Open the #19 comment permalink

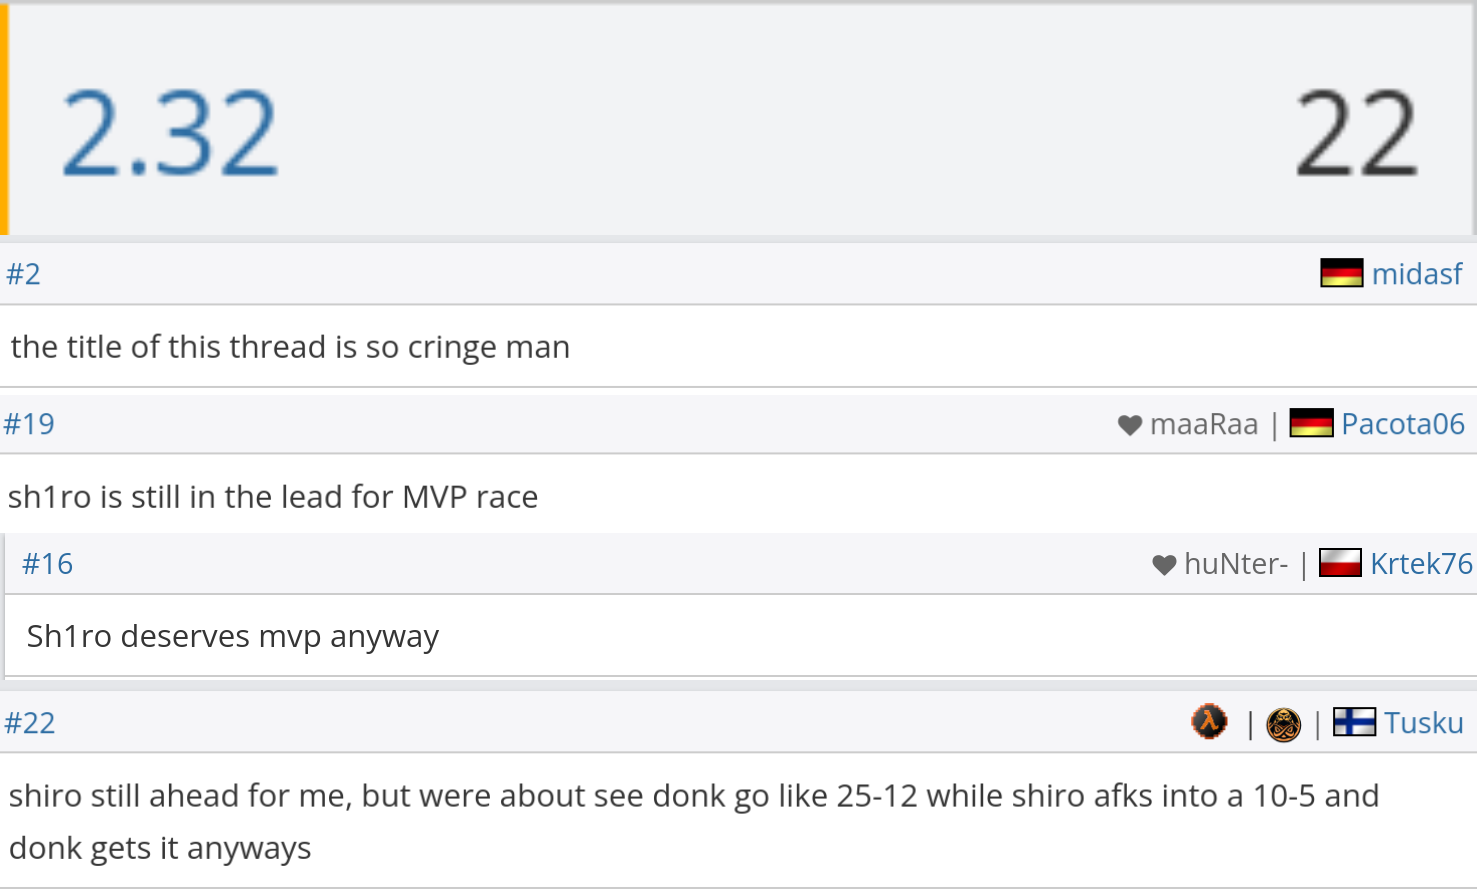(30, 424)
